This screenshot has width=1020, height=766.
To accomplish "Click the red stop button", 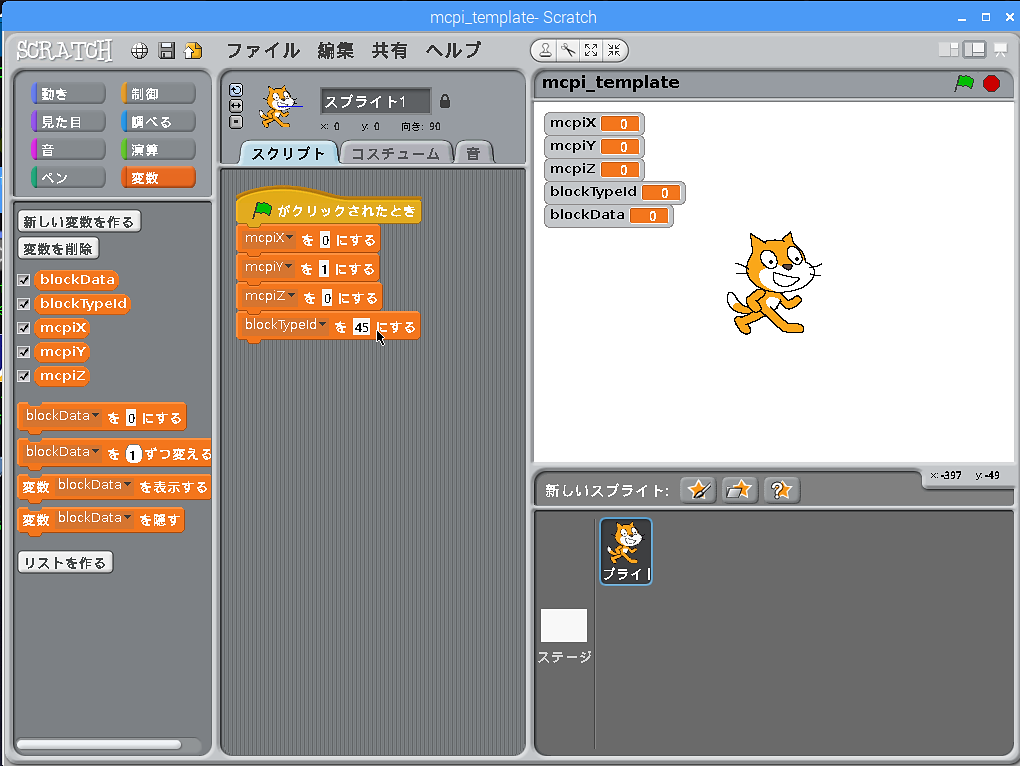I will pos(991,83).
